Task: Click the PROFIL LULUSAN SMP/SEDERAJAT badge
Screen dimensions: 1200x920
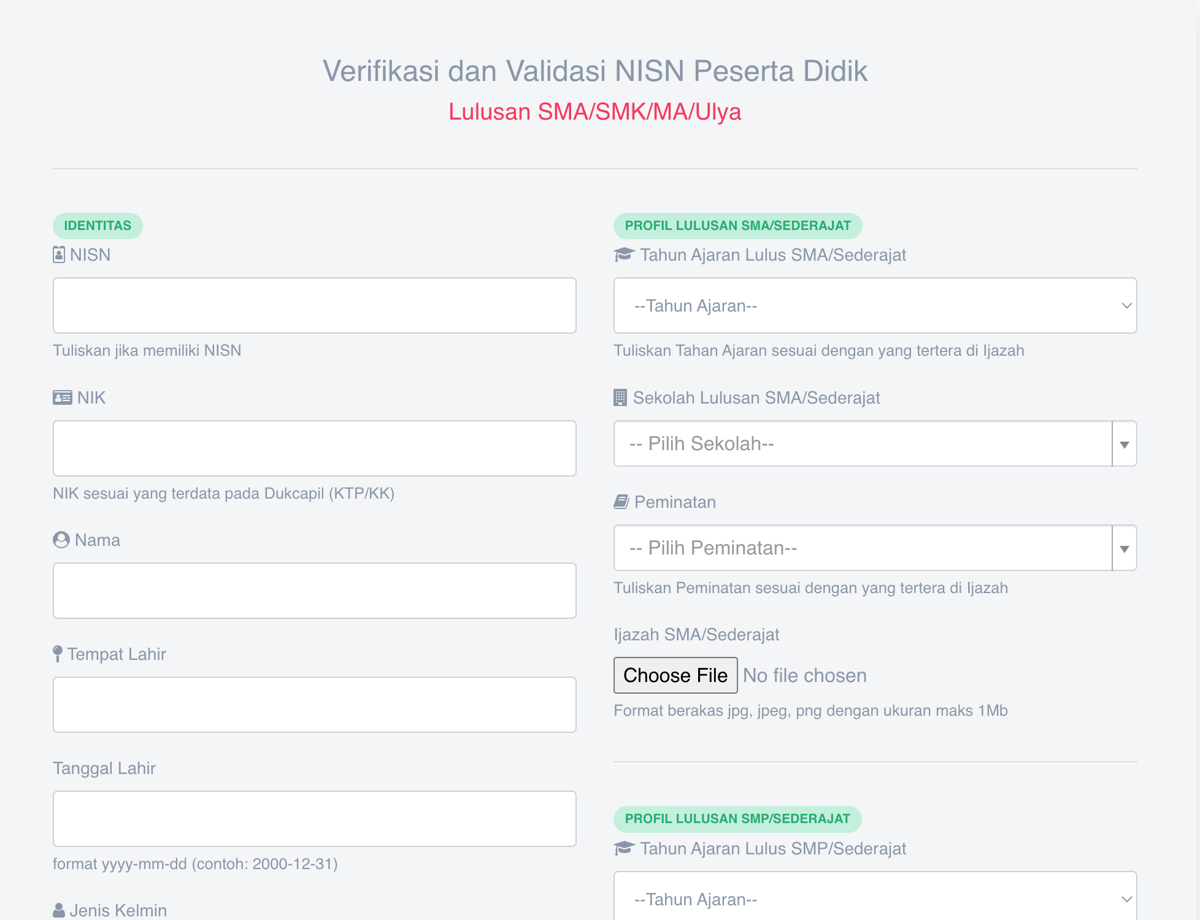Action: tap(737, 818)
